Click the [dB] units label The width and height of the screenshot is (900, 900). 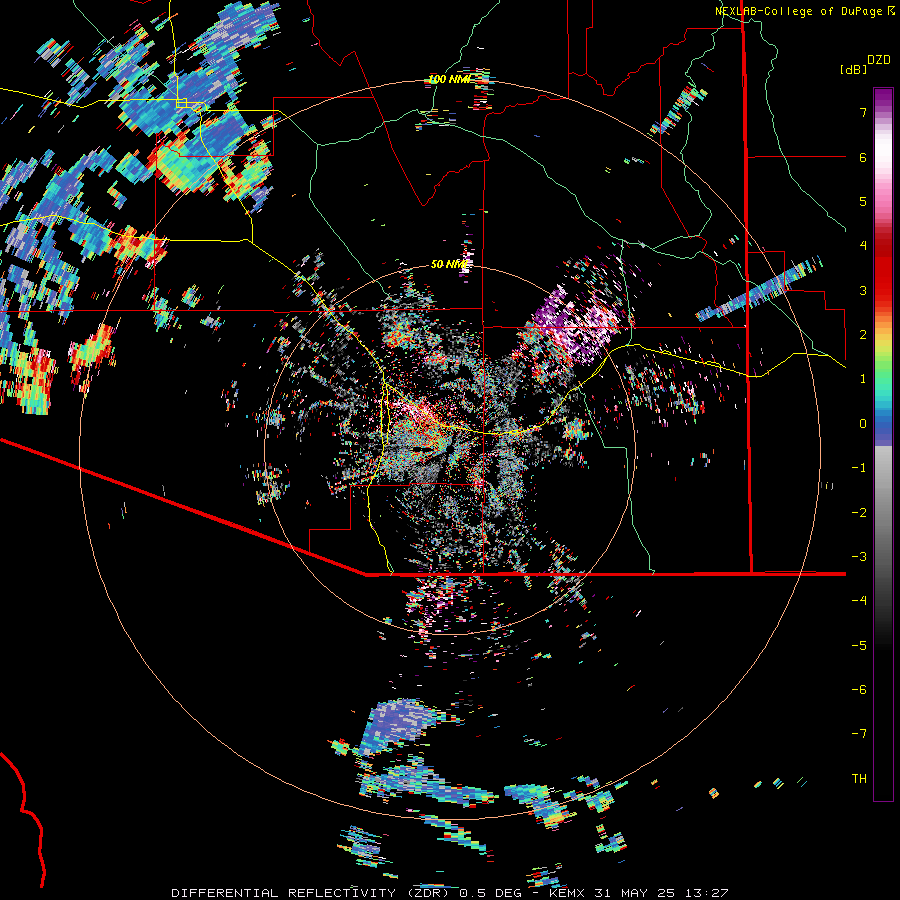853,69
